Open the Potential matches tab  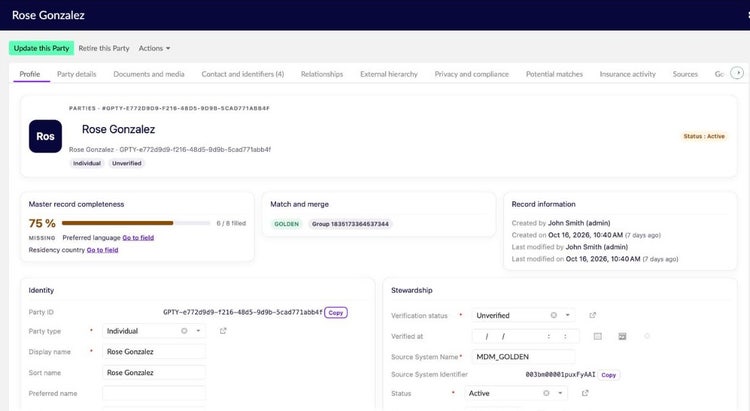coord(554,74)
